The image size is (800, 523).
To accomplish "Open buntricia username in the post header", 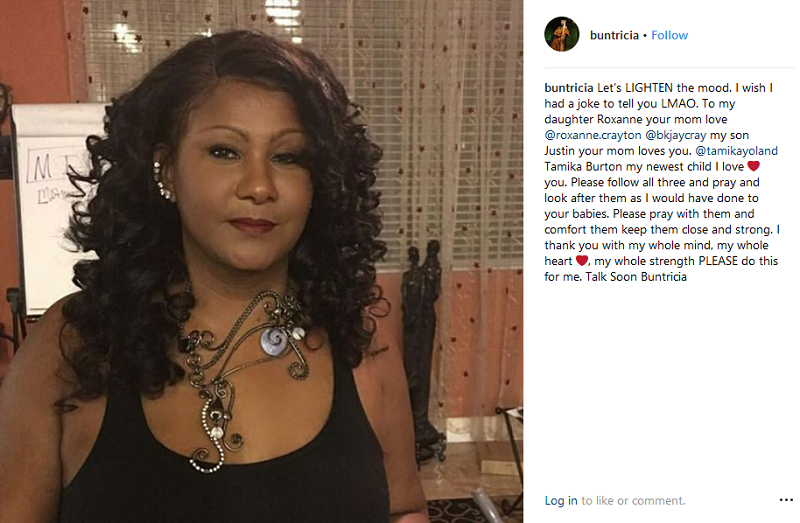I will 614,35.
